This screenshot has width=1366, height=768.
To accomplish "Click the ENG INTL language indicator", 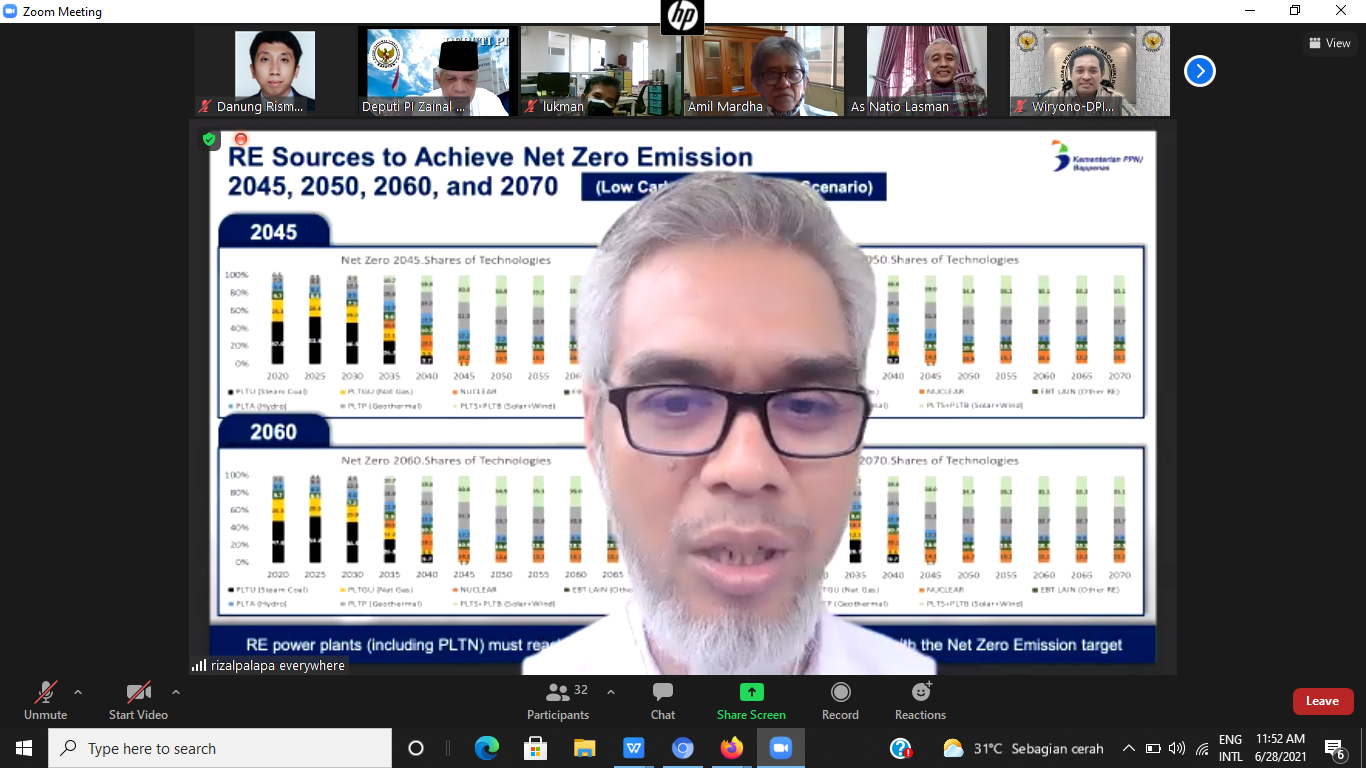I will (1231, 748).
